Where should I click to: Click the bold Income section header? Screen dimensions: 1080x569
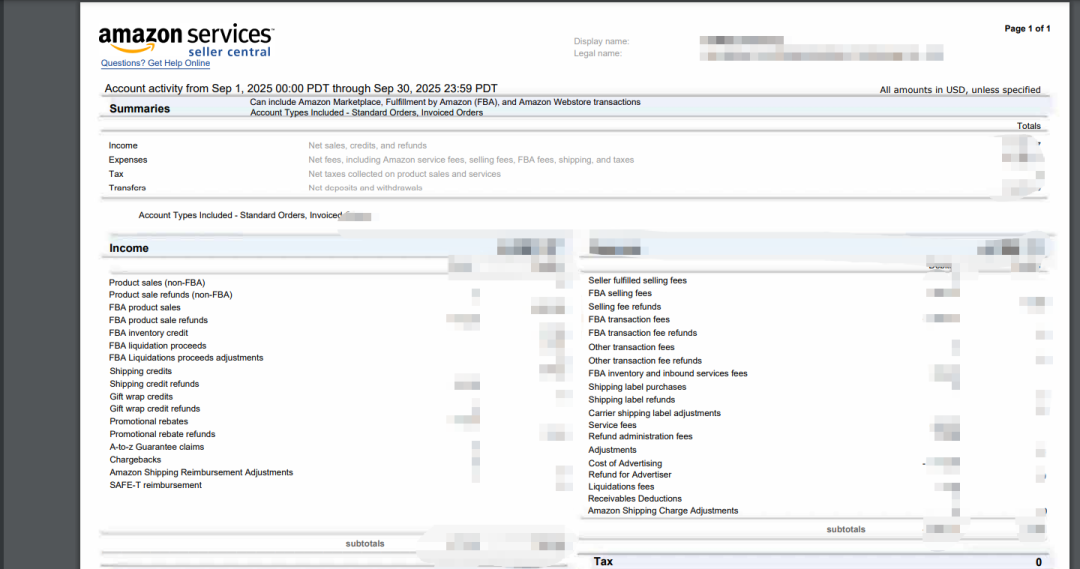tap(129, 248)
